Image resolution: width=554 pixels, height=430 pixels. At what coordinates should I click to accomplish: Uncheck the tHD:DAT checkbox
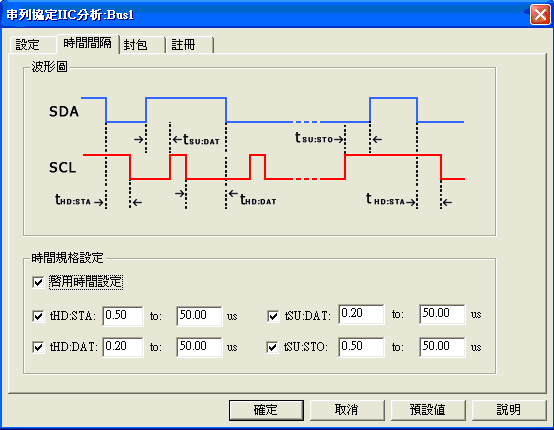coord(38,347)
